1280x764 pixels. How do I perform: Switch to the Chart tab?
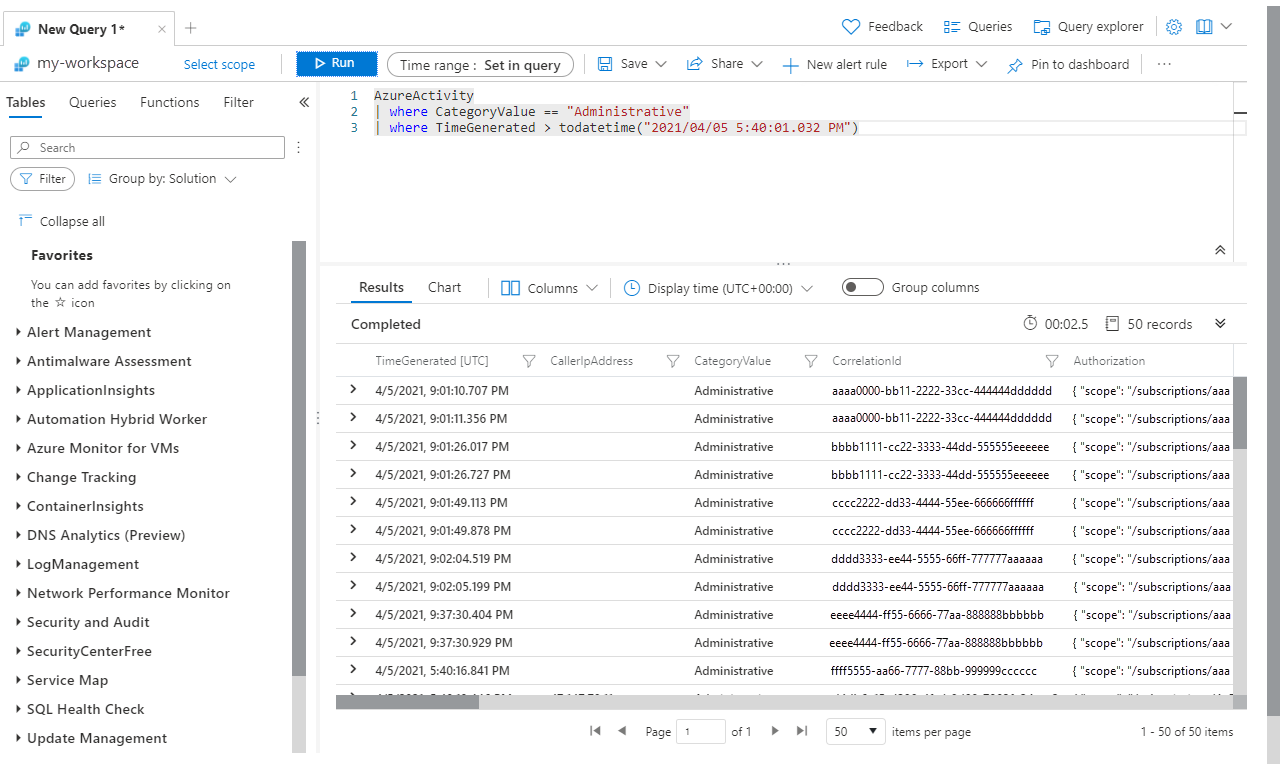click(x=445, y=288)
